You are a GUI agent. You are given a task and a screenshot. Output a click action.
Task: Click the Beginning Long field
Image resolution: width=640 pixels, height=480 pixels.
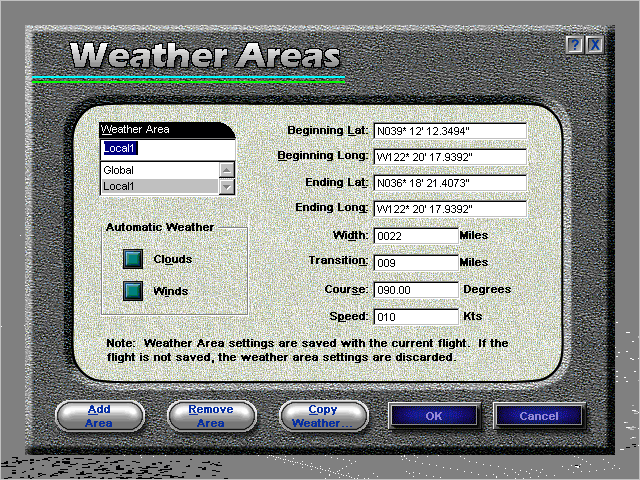[450, 157]
